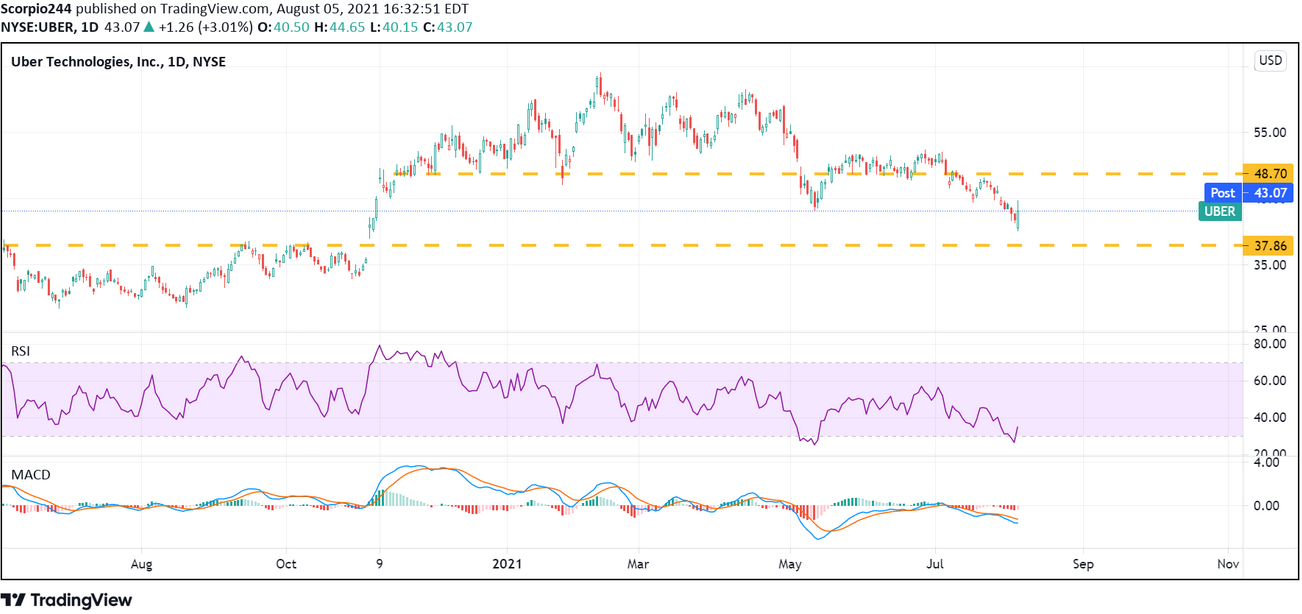Click the MACD indicator label

pyautogui.click(x=30, y=474)
